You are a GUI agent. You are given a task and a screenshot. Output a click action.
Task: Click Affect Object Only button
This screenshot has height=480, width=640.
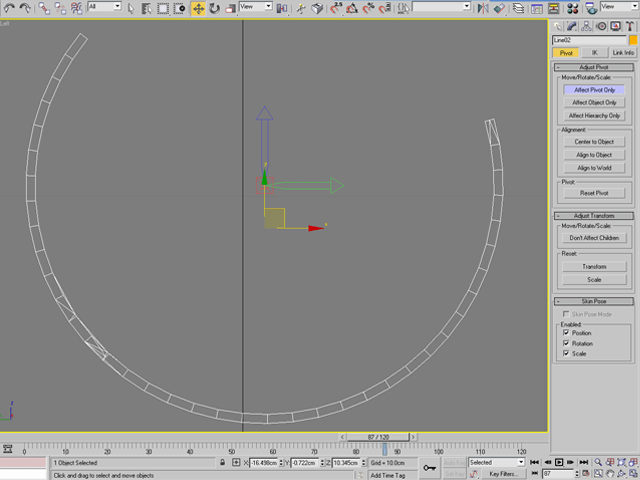(594, 102)
